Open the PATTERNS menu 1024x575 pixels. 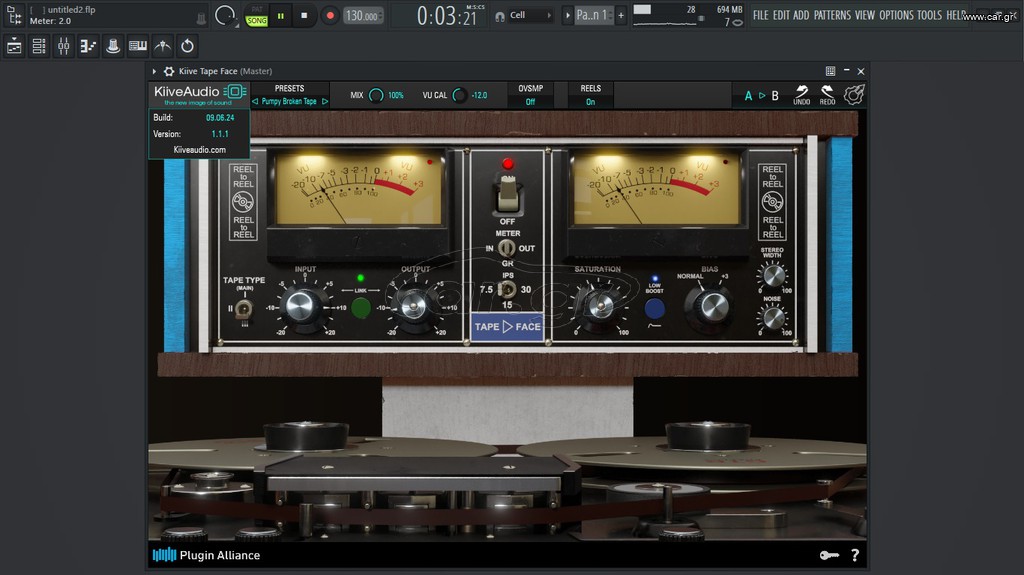click(x=832, y=15)
